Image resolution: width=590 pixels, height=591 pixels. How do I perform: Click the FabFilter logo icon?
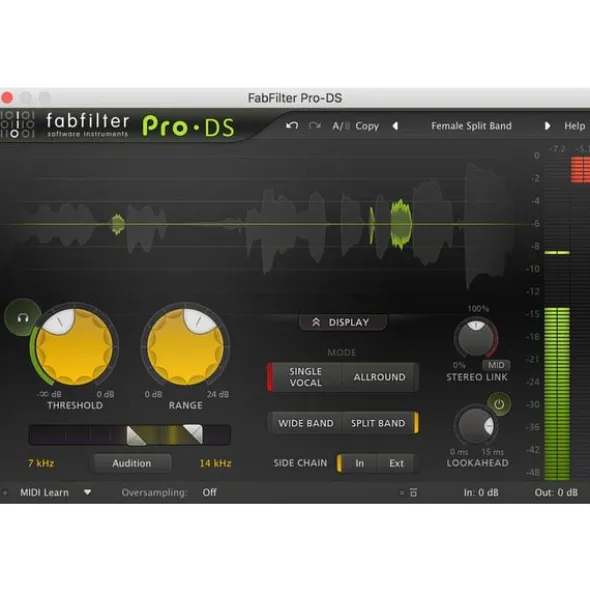17,124
